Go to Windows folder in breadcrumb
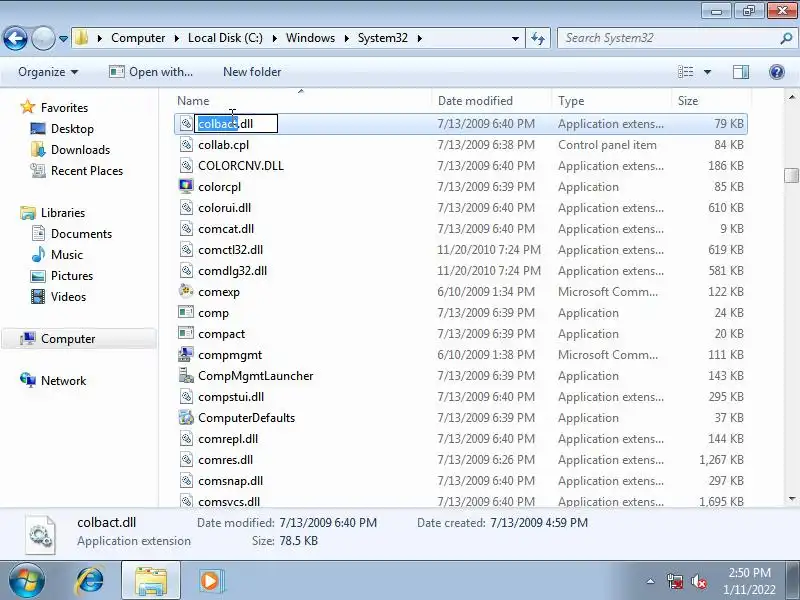Image resolution: width=800 pixels, height=600 pixels. (310, 38)
